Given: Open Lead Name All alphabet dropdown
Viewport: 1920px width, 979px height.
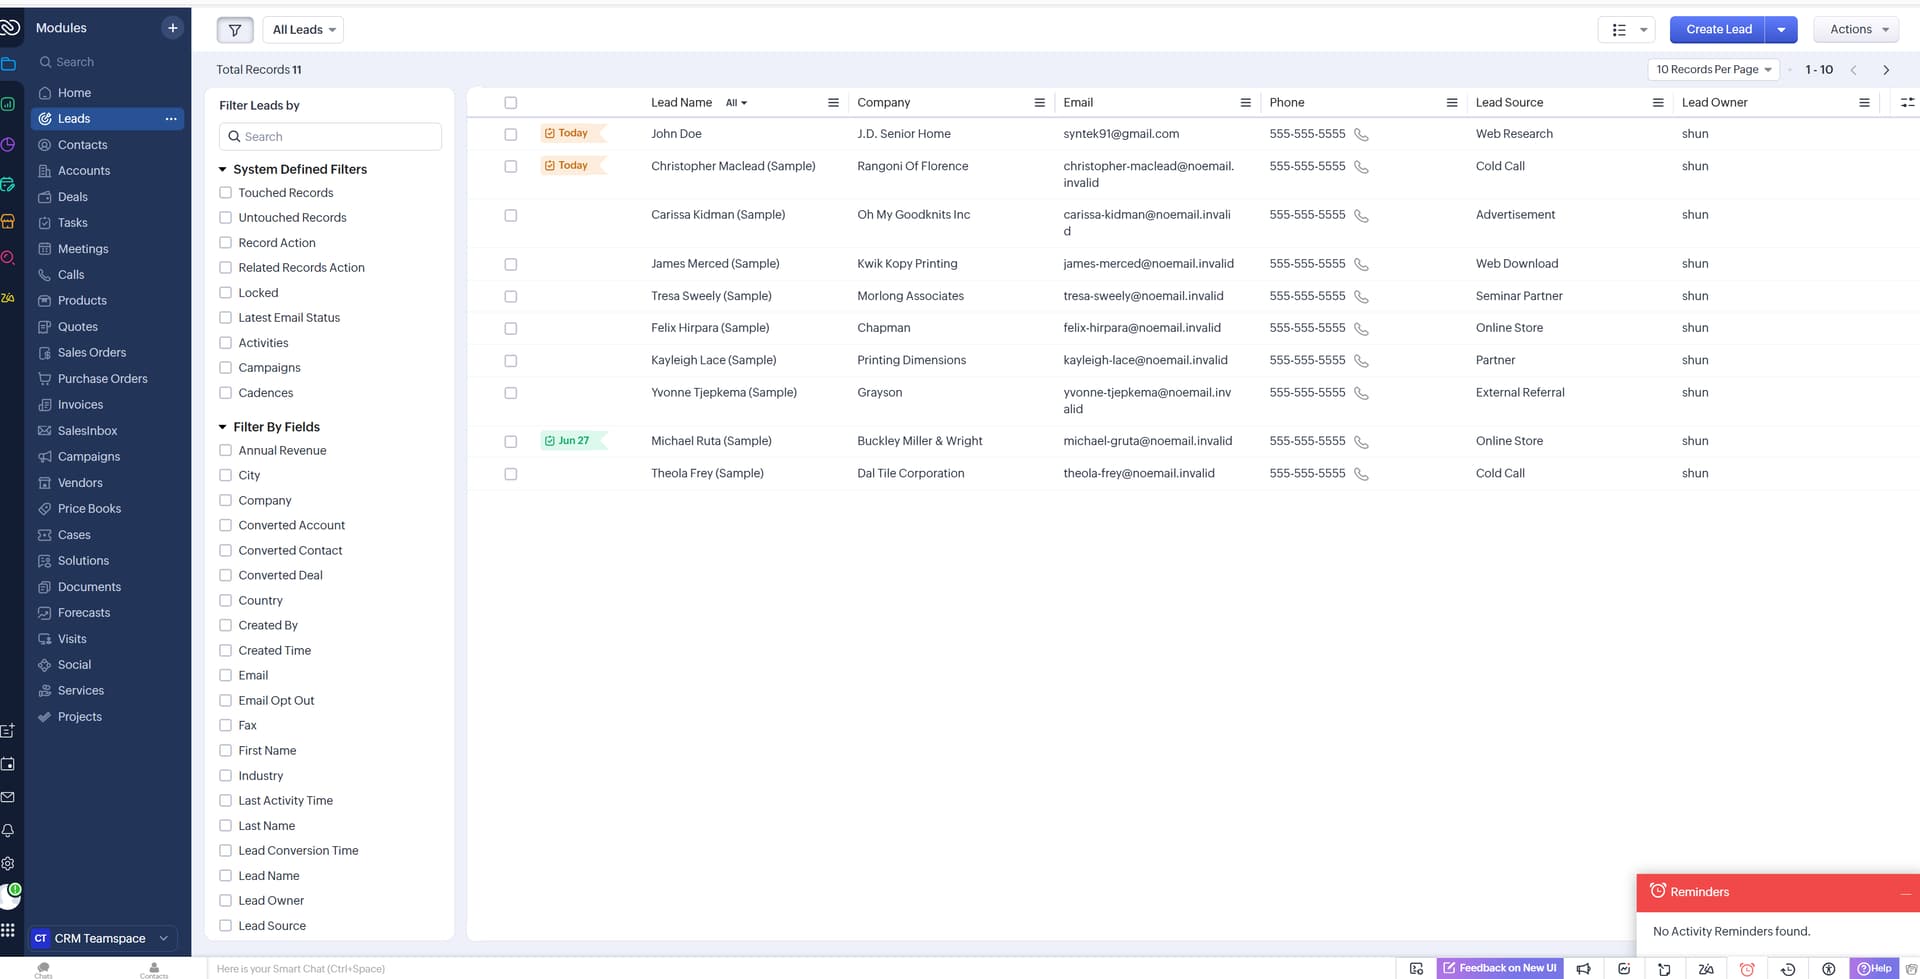Looking at the screenshot, I should pyautogui.click(x=736, y=103).
